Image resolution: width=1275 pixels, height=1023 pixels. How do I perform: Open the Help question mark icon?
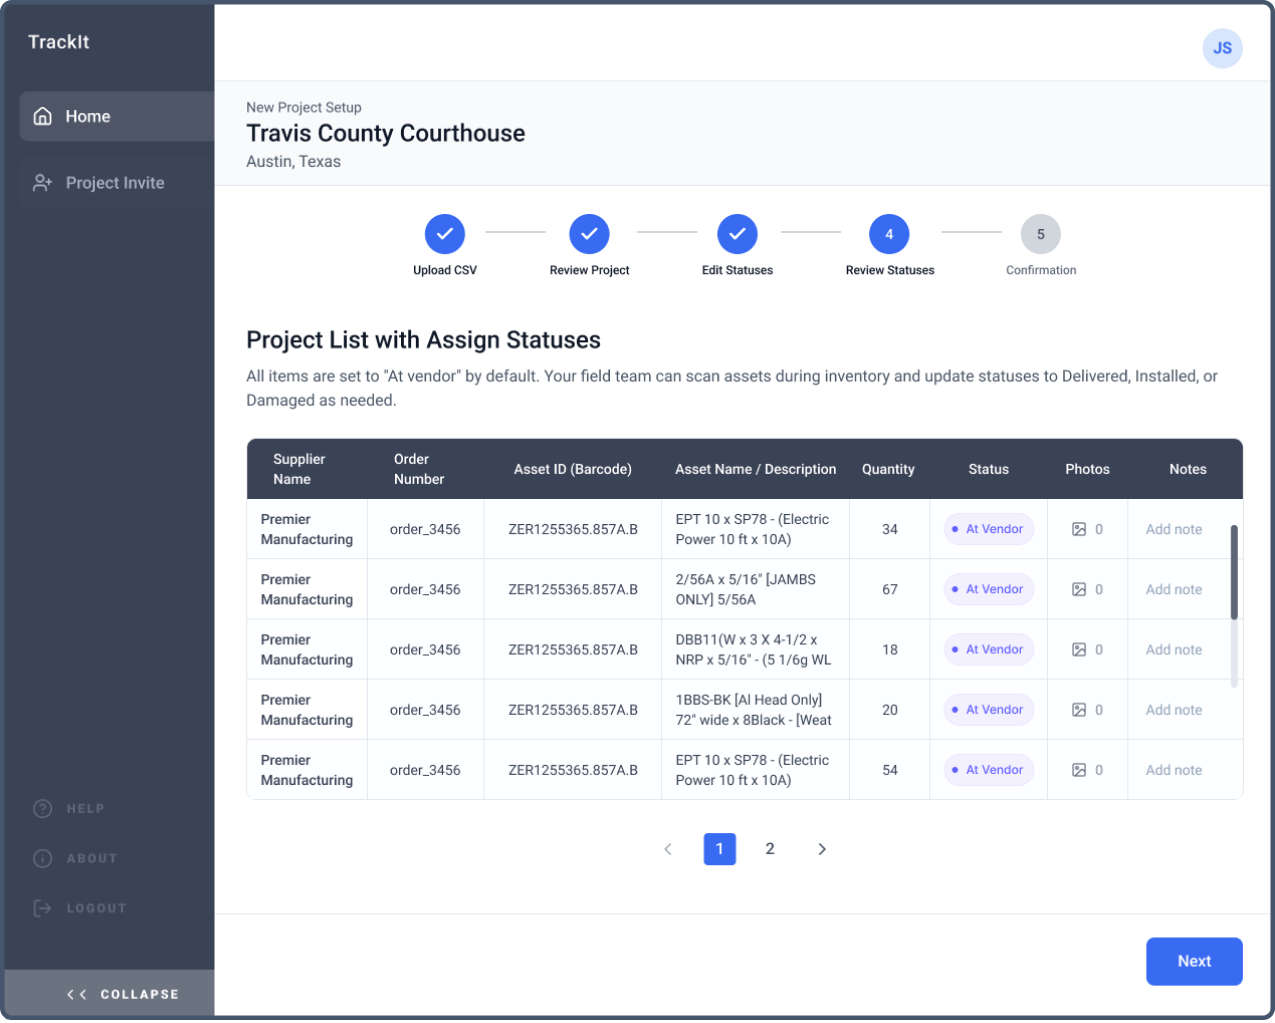pos(42,809)
